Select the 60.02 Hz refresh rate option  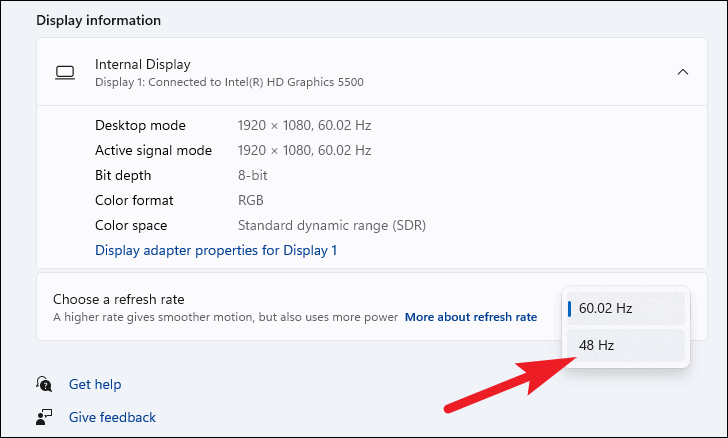pyautogui.click(x=626, y=308)
